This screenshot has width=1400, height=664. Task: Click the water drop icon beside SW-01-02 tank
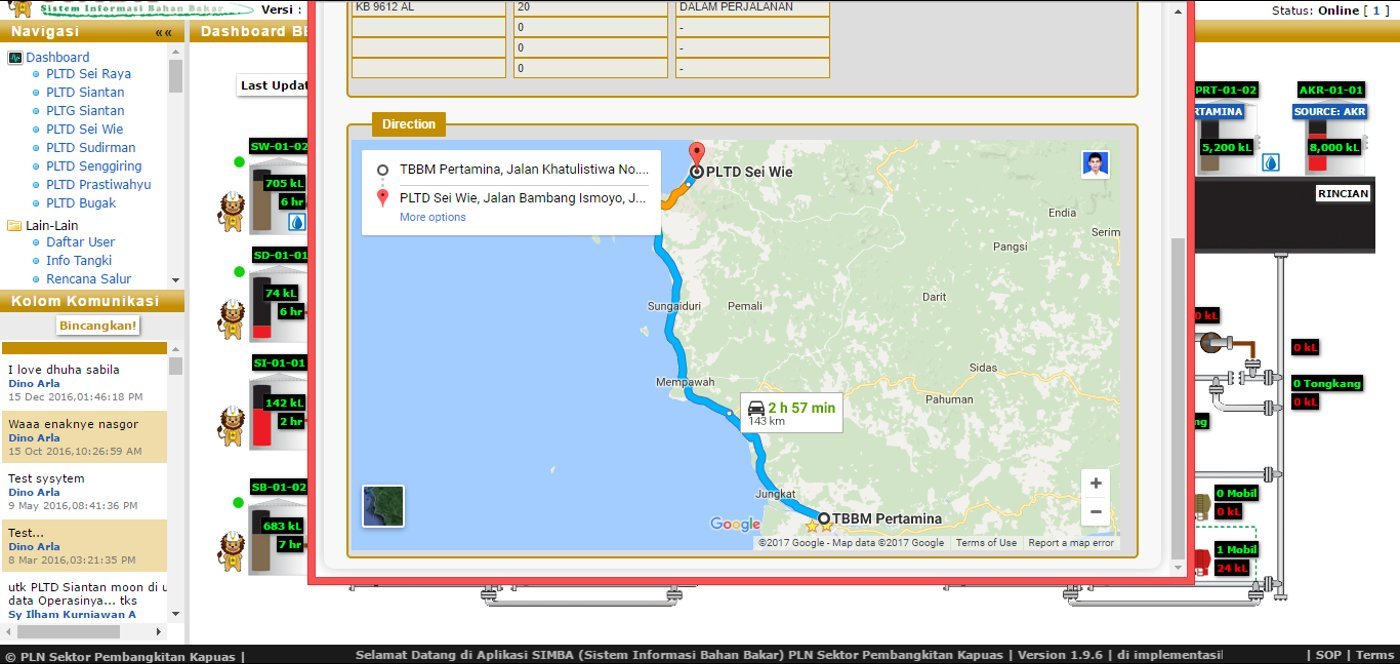(297, 222)
